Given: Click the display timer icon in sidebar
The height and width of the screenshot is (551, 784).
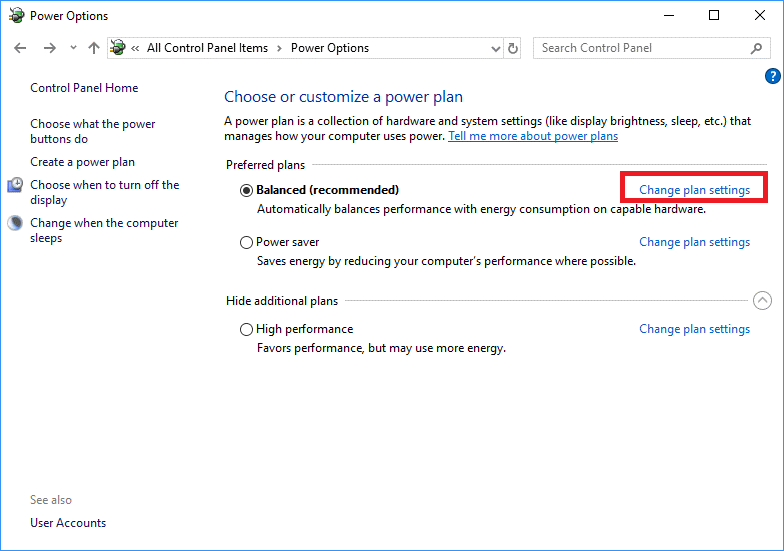Looking at the screenshot, I should pyautogui.click(x=15, y=185).
